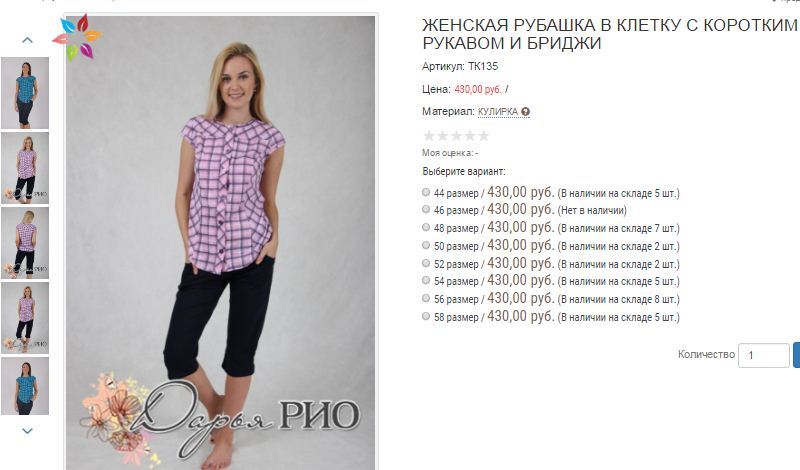
Task: Select the 44 размер radio option
Action: pos(426,192)
